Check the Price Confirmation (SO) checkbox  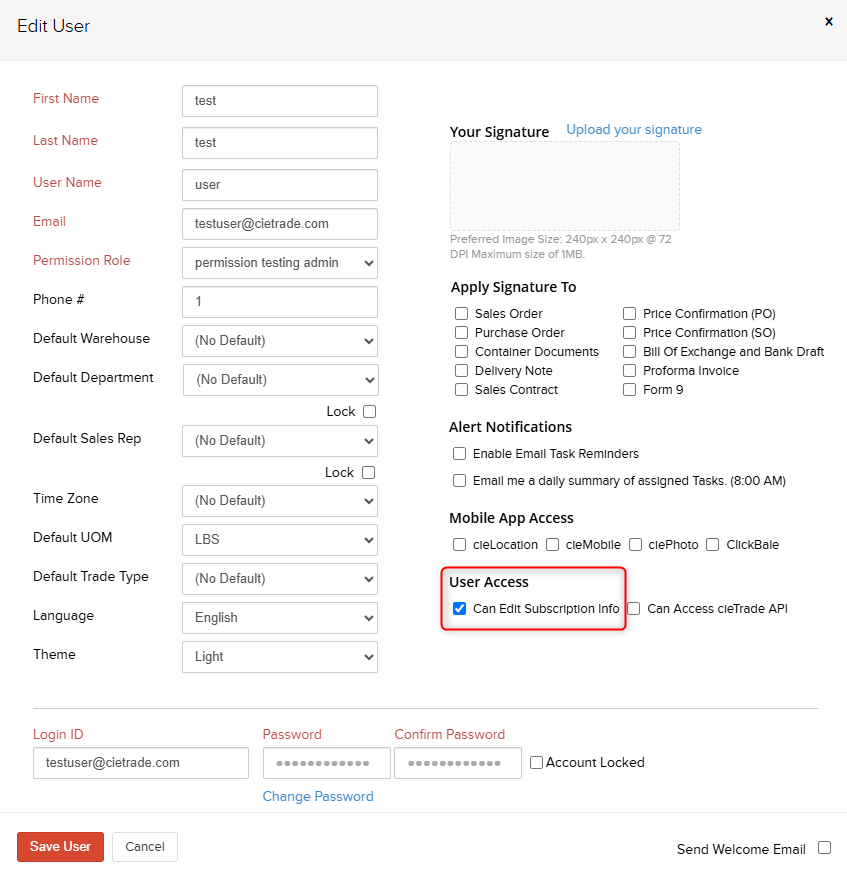tap(629, 333)
